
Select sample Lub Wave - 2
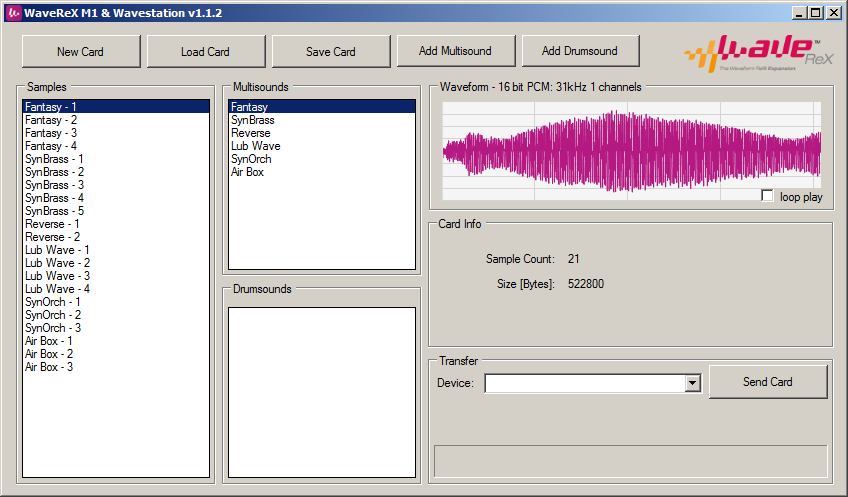116,262
